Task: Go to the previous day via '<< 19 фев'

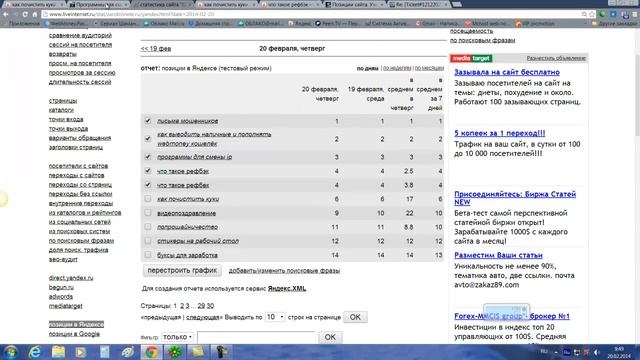Action: tap(156, 49)
